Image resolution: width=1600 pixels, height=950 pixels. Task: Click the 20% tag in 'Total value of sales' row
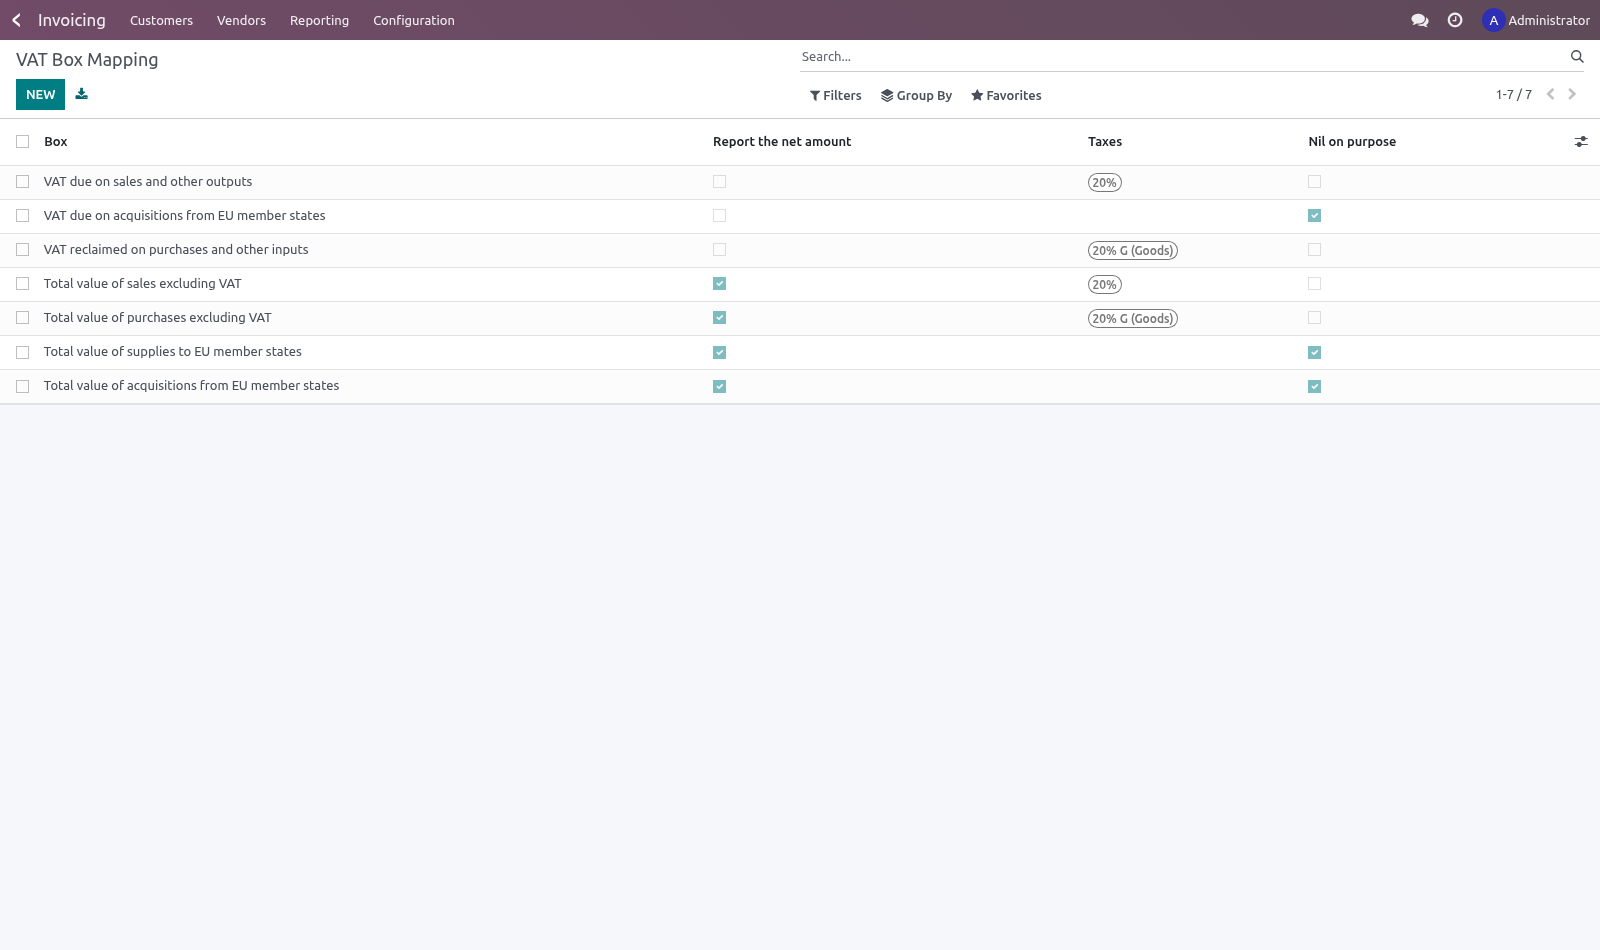(1105, 285)
